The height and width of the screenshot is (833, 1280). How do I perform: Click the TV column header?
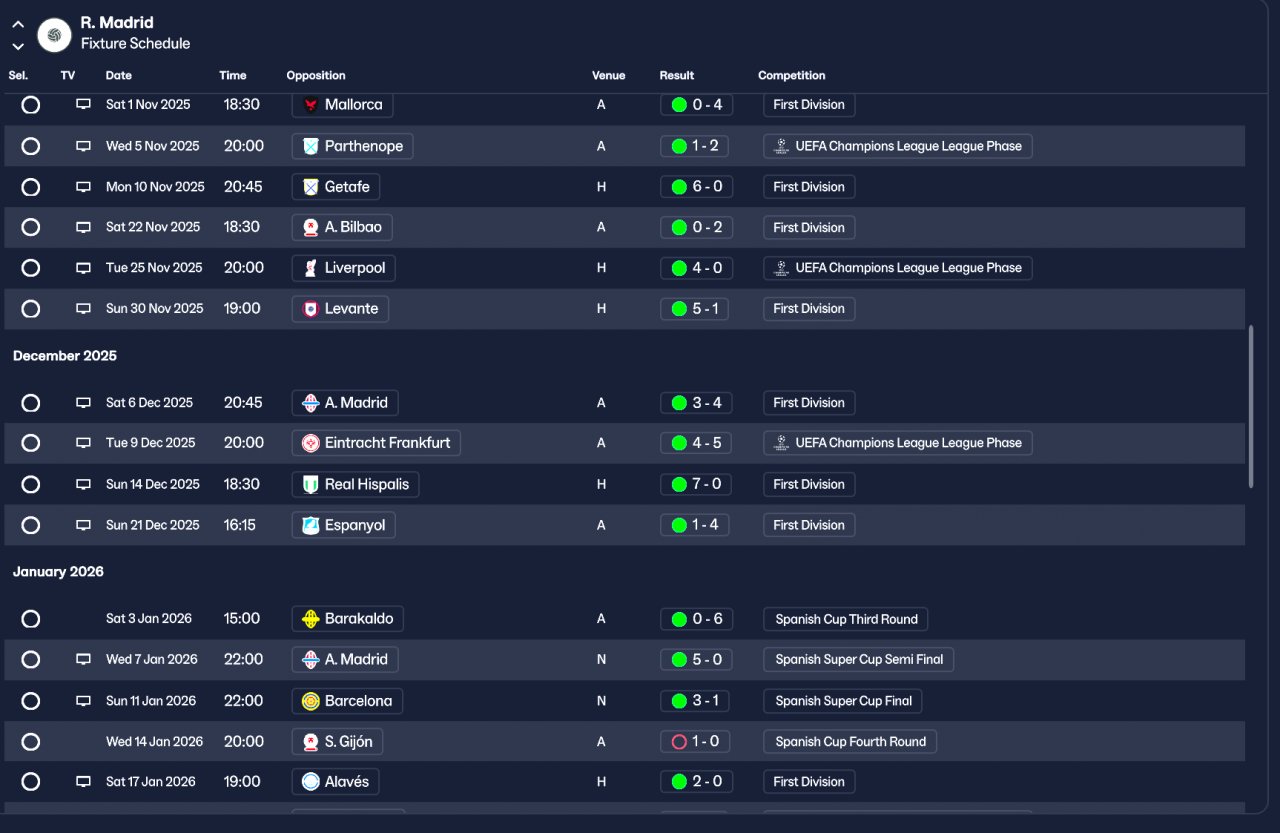(68, 76)
